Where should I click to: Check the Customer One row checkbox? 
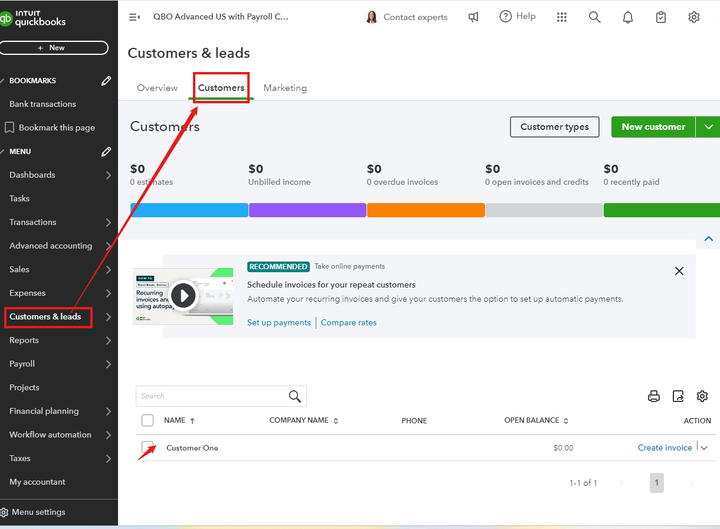click(x=147, y=446)
